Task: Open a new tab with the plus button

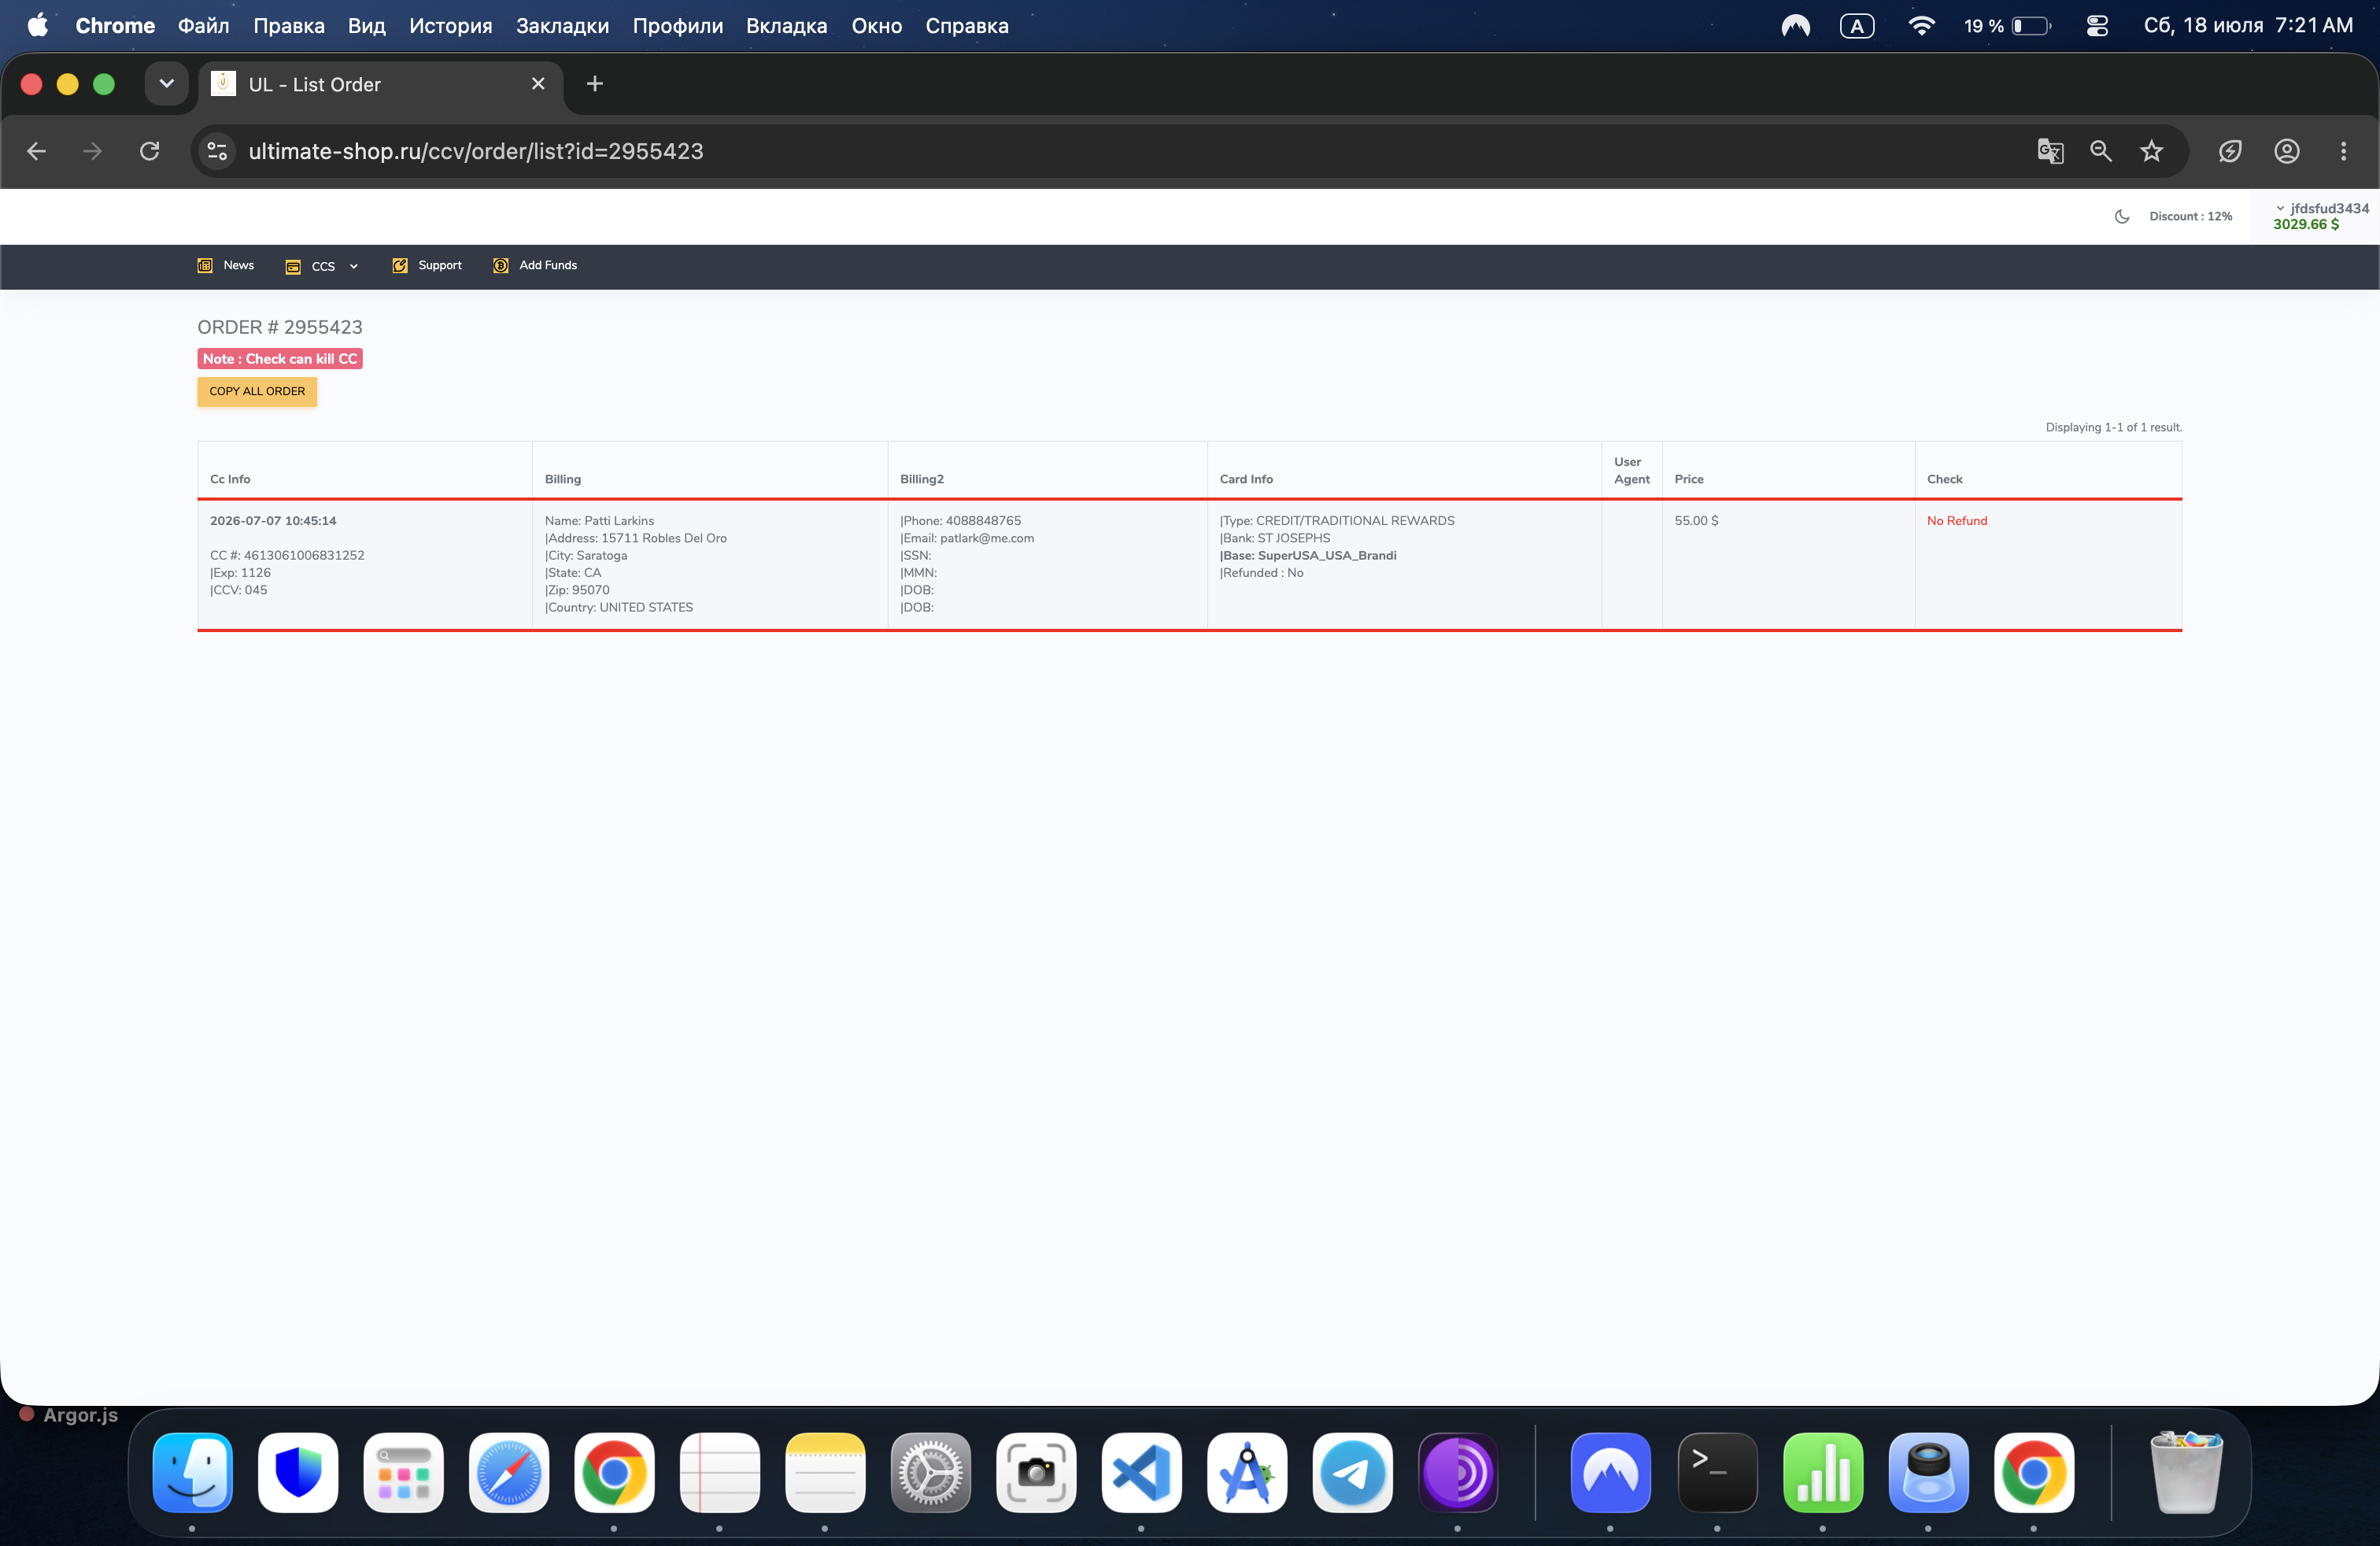Action: 595,84
